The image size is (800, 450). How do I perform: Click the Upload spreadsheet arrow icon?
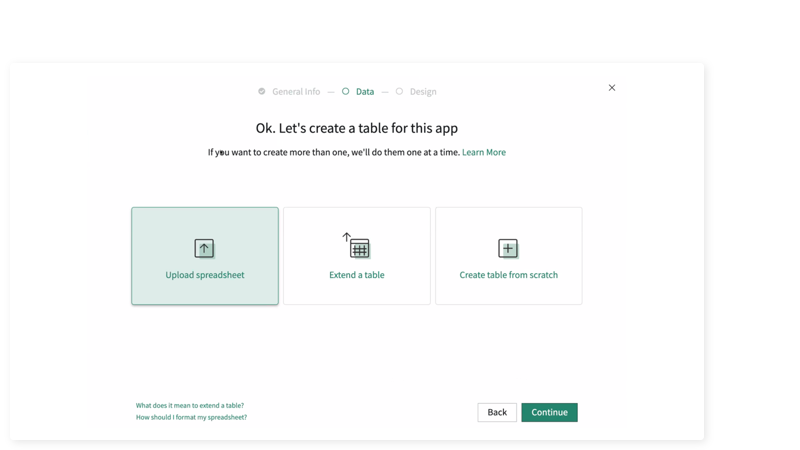coord(204,248)
